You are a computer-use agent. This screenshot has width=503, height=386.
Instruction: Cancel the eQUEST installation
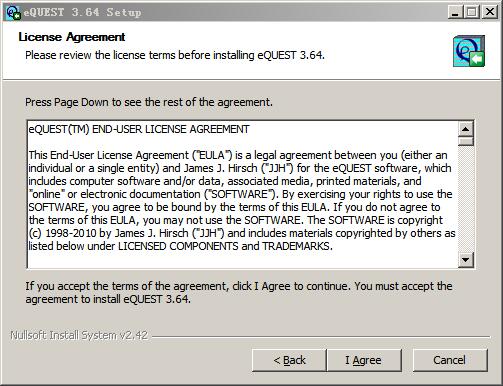click(450, 360)
